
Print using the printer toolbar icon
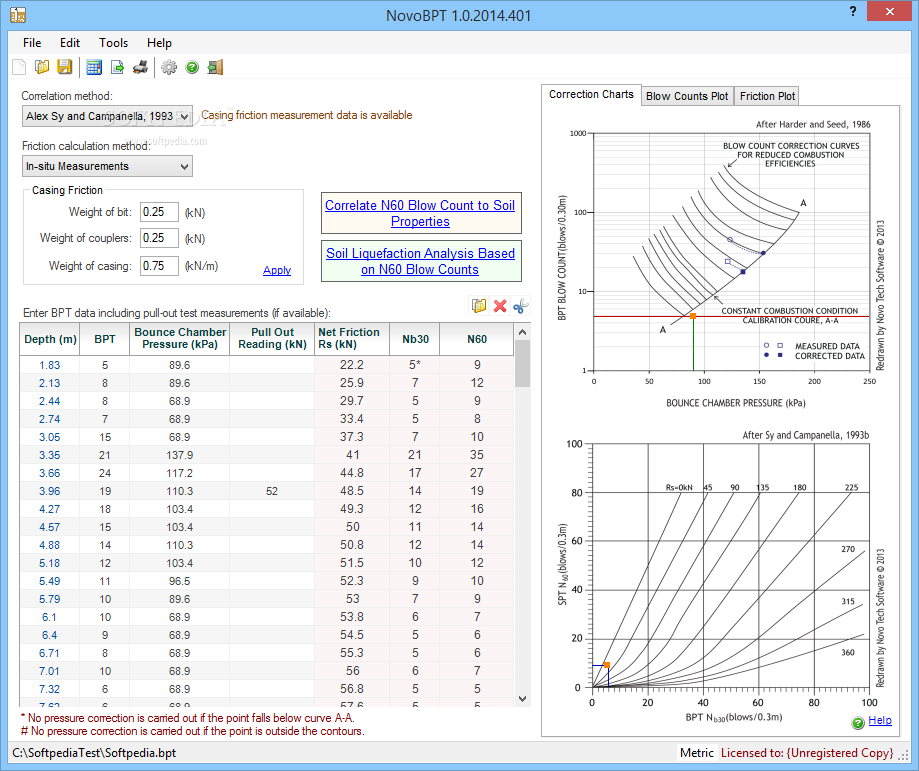[140, 67]
